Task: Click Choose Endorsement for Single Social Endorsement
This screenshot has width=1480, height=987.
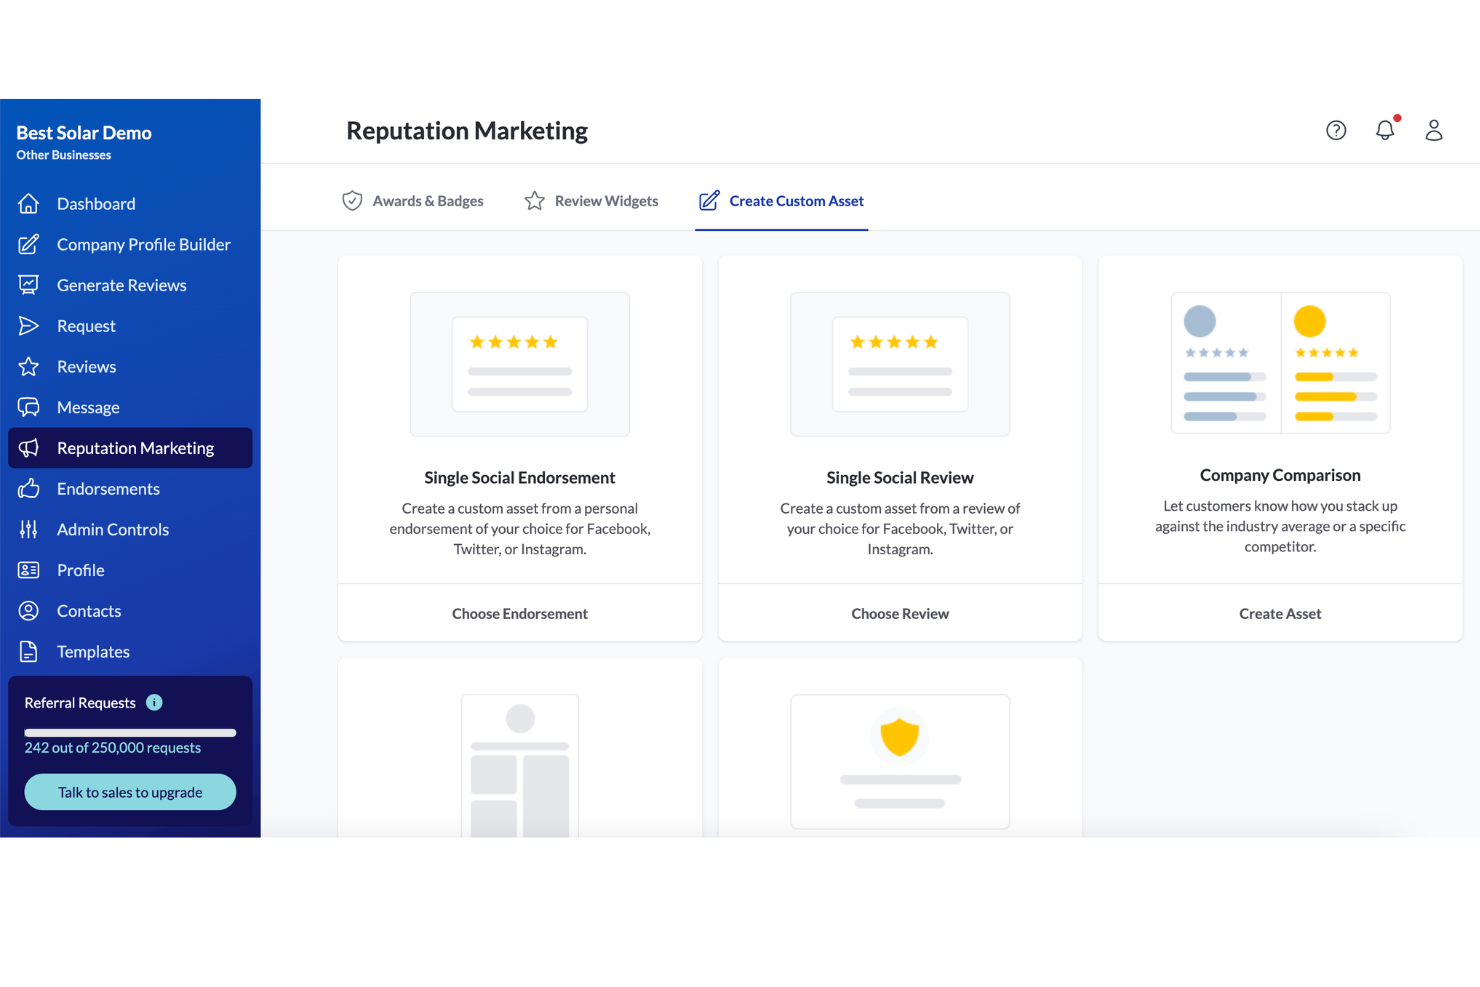Action: 519,613
